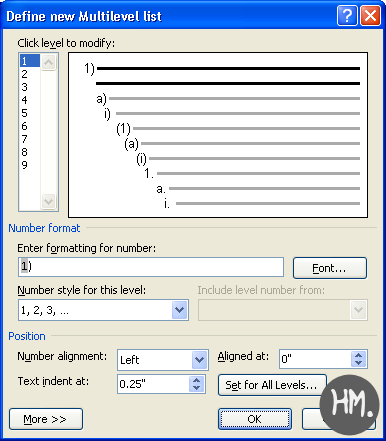The height and width of the screenshot is (441, 386).
Task: Open the Number style for this level dropdown
Action: (180, 310)
